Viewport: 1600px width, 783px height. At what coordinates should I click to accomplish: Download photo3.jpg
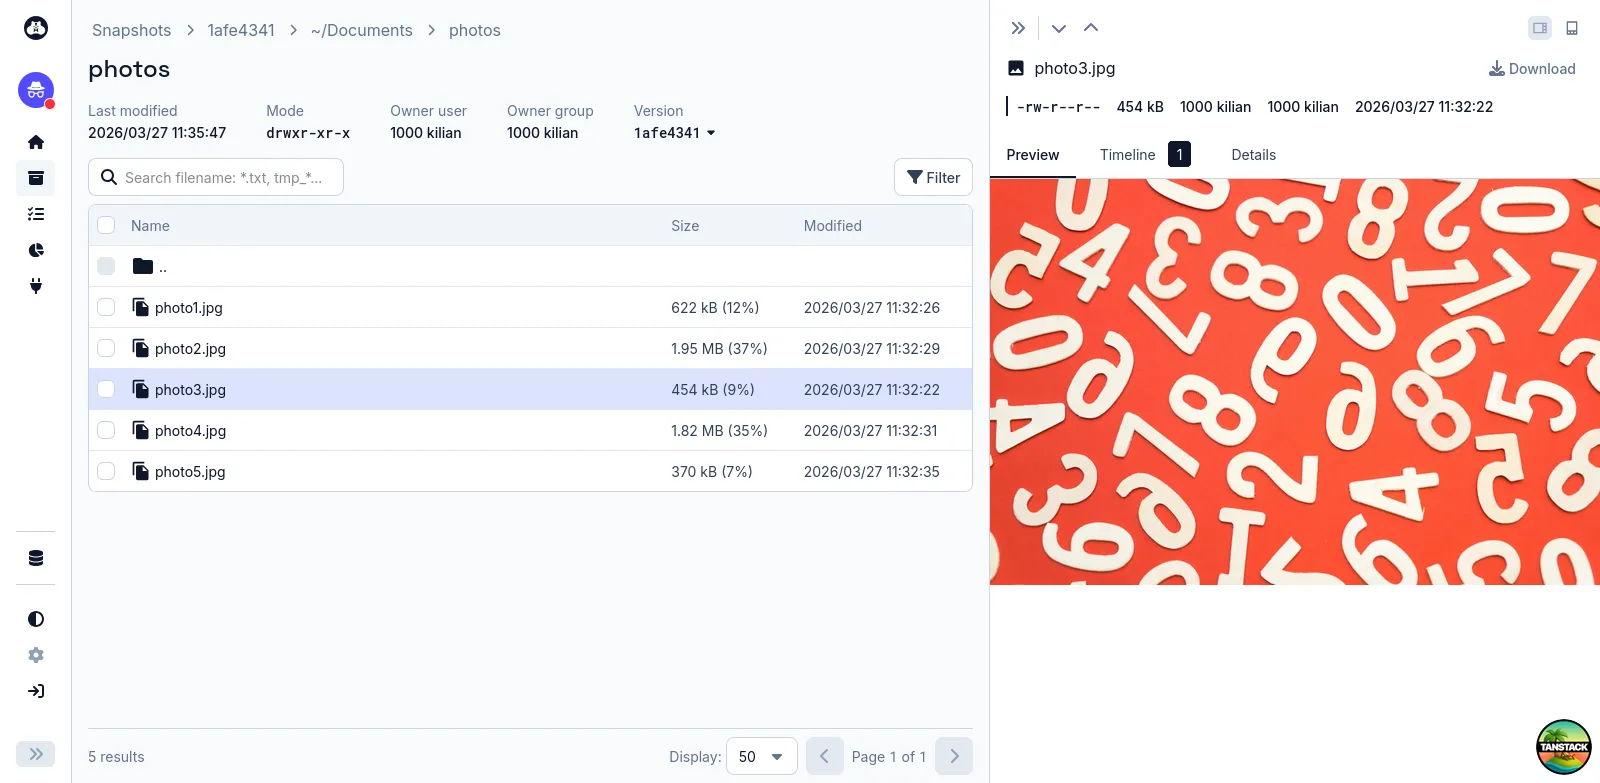click(x=1532, y=69)
